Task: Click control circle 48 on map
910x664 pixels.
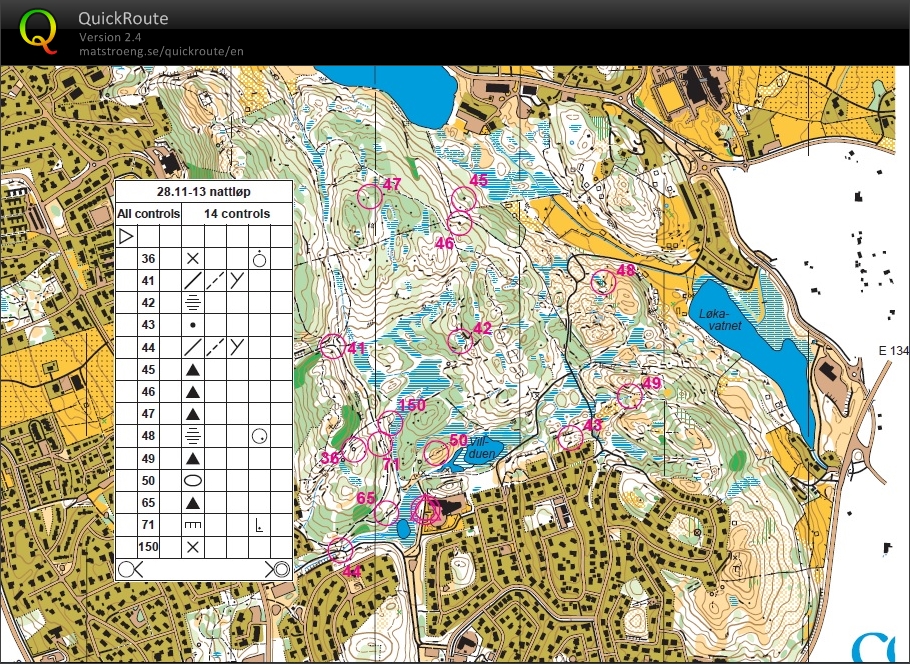Action: [603, 283]
